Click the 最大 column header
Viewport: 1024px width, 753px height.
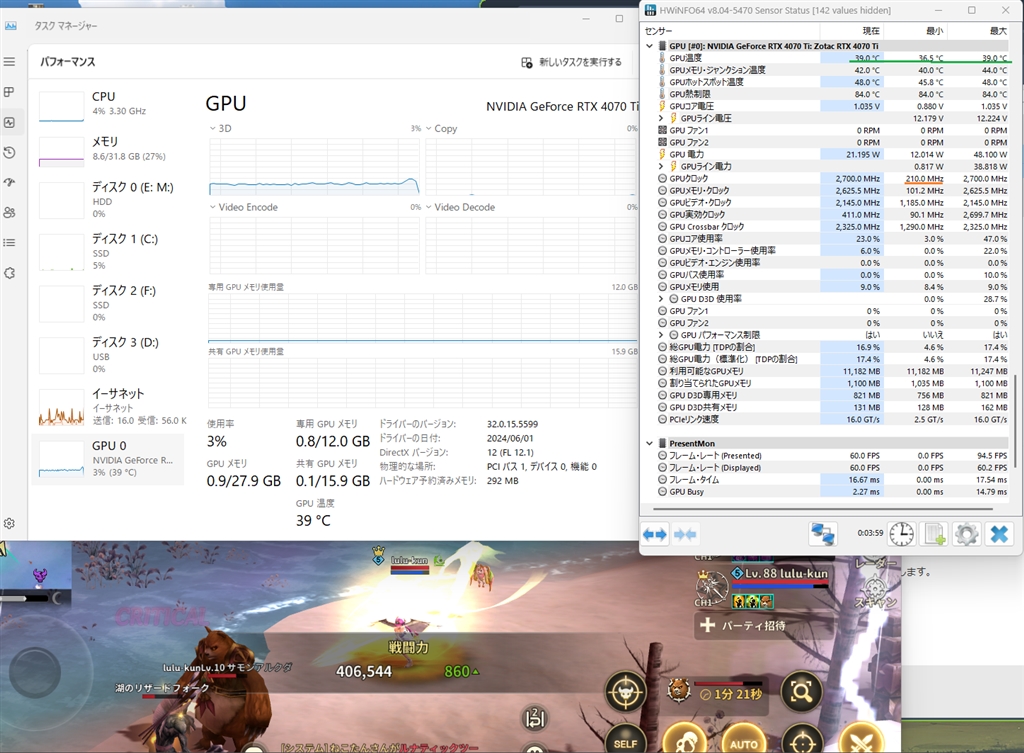[x=978, y=31]
